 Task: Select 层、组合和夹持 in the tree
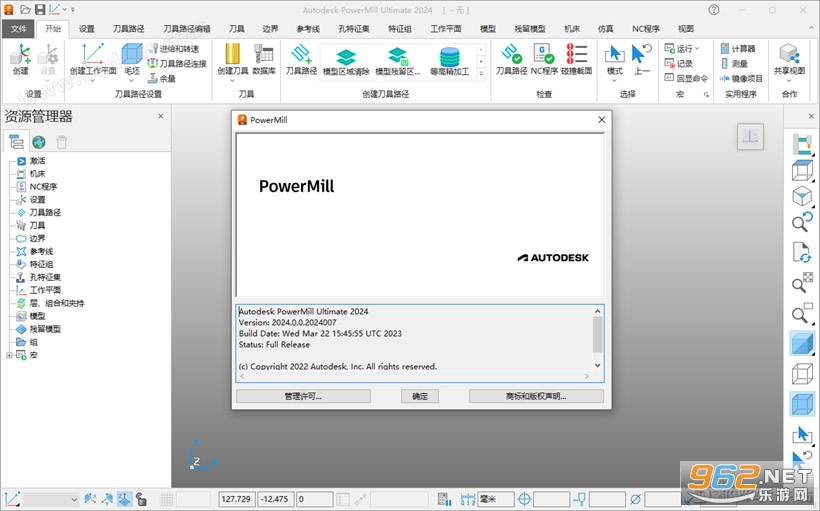(56, 303)
